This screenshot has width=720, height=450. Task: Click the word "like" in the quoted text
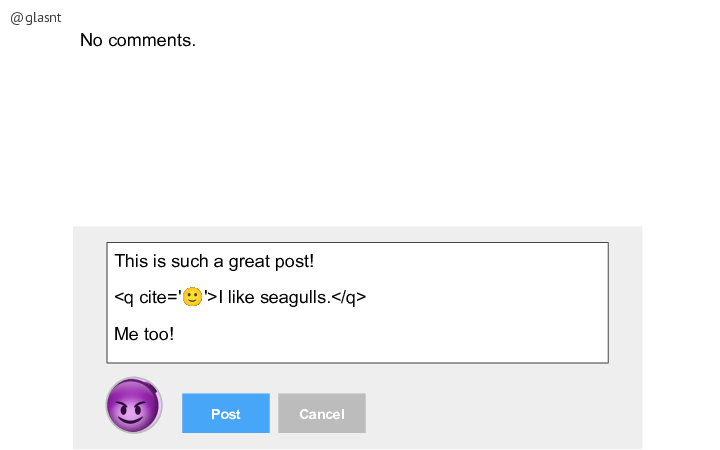[241, 298]
